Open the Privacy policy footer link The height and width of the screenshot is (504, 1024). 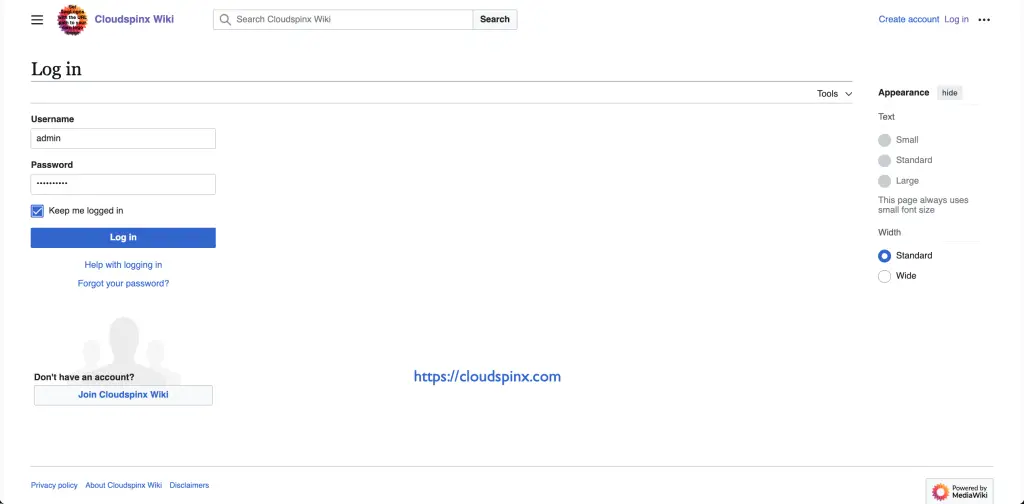coord(54,485)
